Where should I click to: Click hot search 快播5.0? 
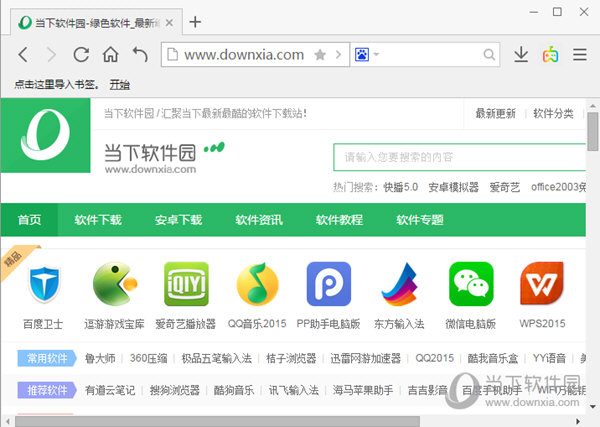pos(401,187)
